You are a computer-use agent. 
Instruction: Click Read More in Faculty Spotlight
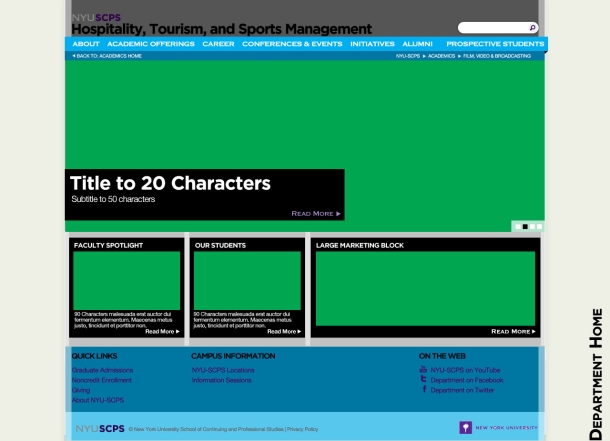pos(162,332)
